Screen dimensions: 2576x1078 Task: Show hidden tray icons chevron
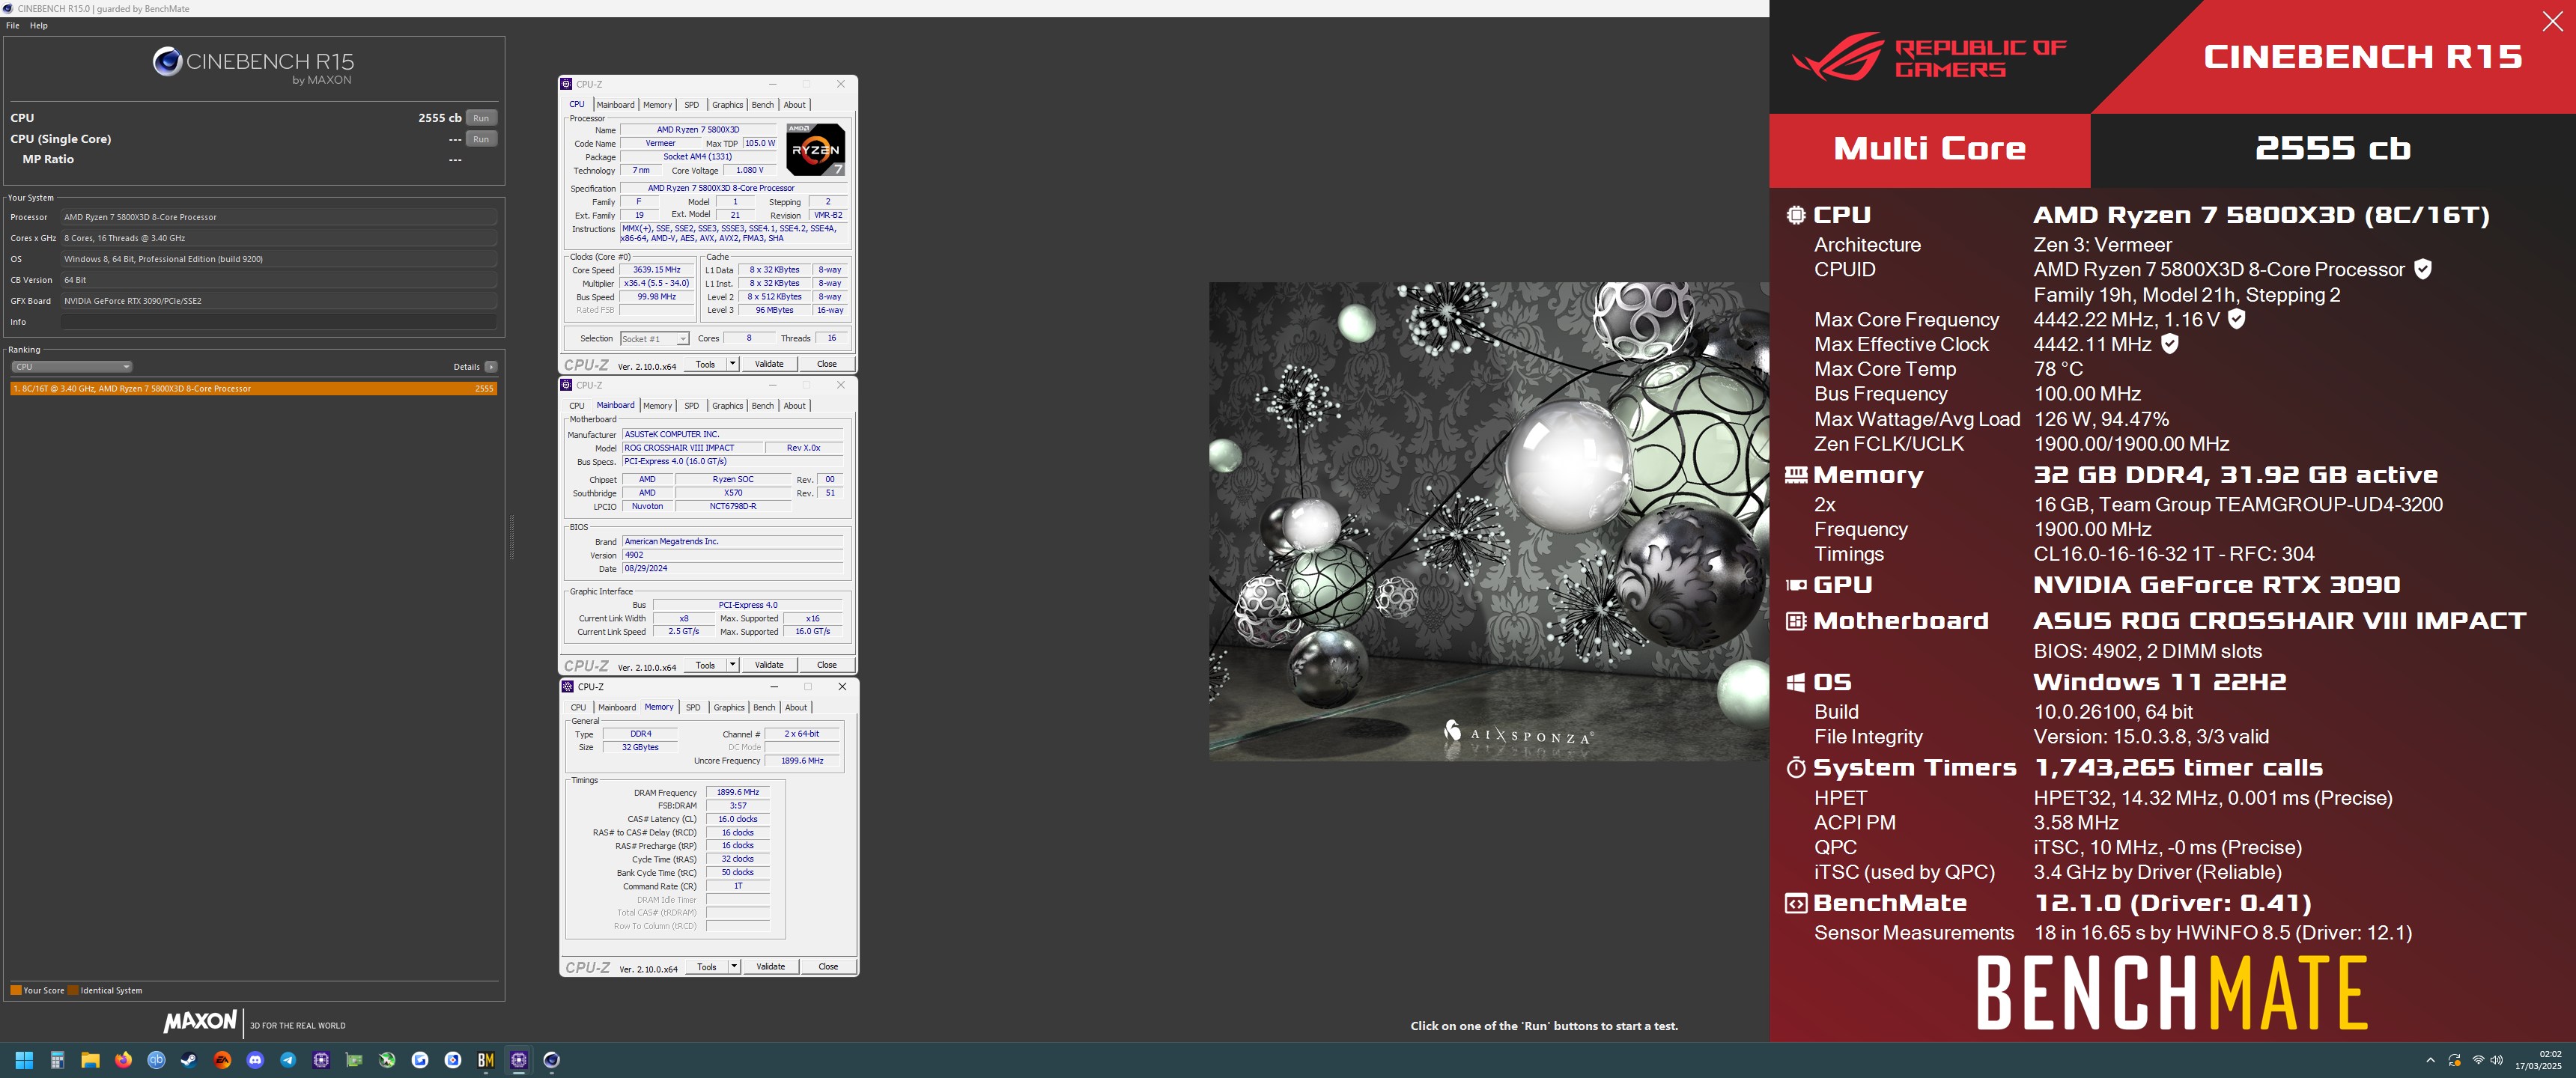point(2430,1060)
